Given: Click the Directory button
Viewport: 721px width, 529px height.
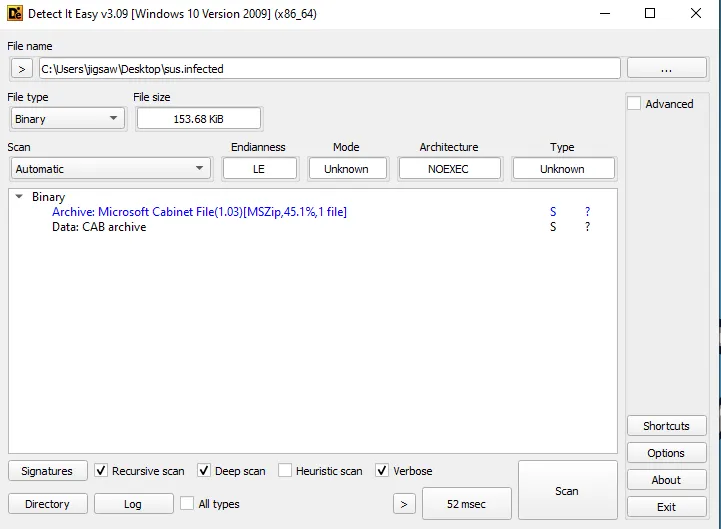Looking at the screenshot, I should pyautogui.click(x=47, y=504).
